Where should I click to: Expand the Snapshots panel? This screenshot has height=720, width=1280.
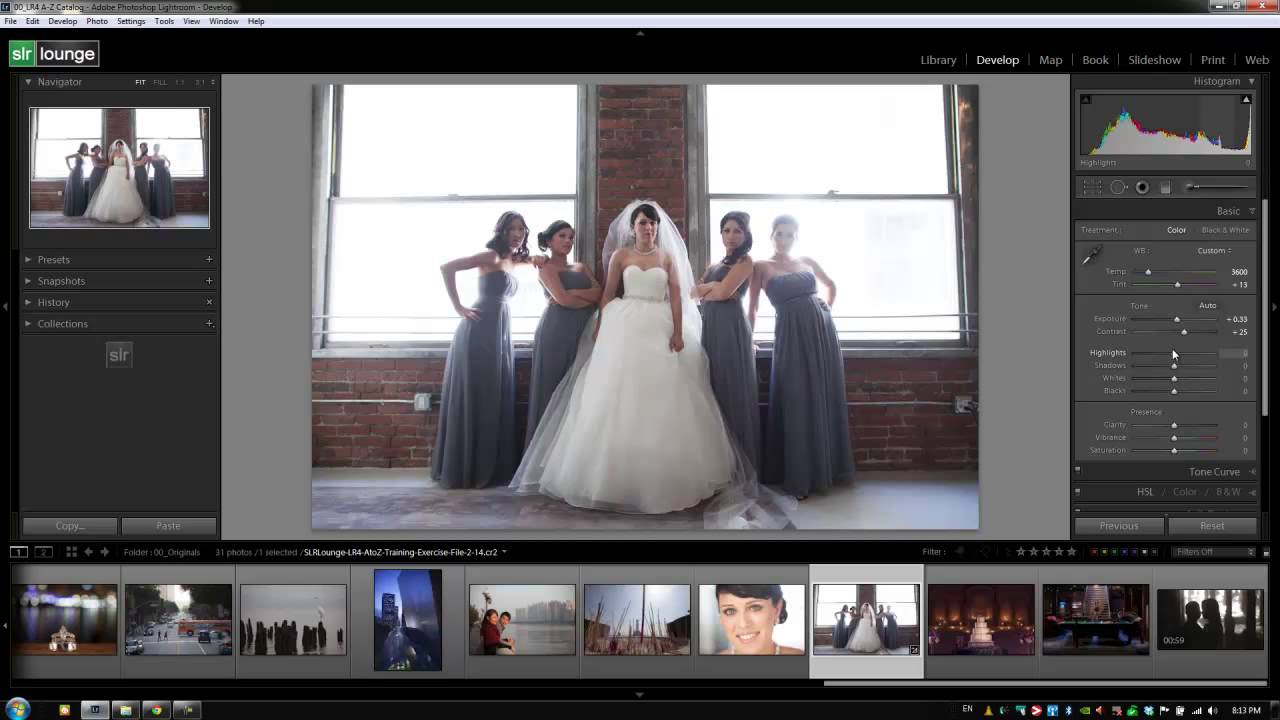pos(28,281)
